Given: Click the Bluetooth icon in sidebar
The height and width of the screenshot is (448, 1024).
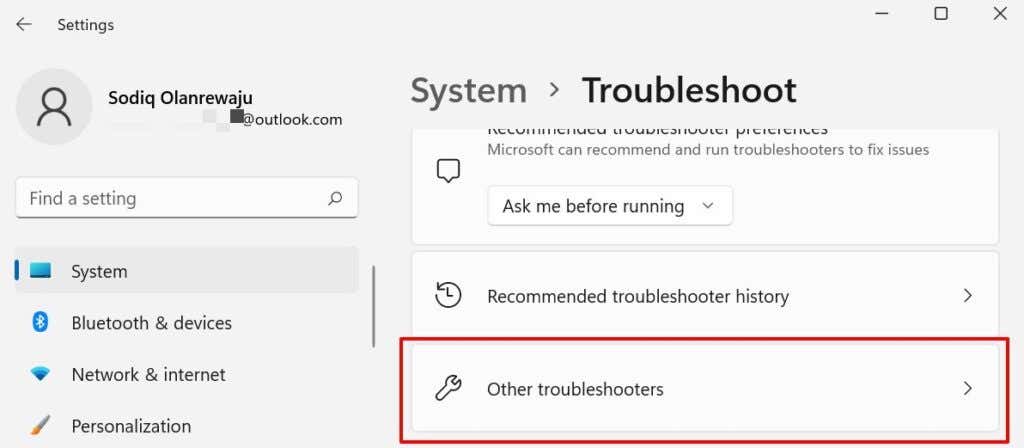Looking at the screenshot, I should tap(40, 322).
